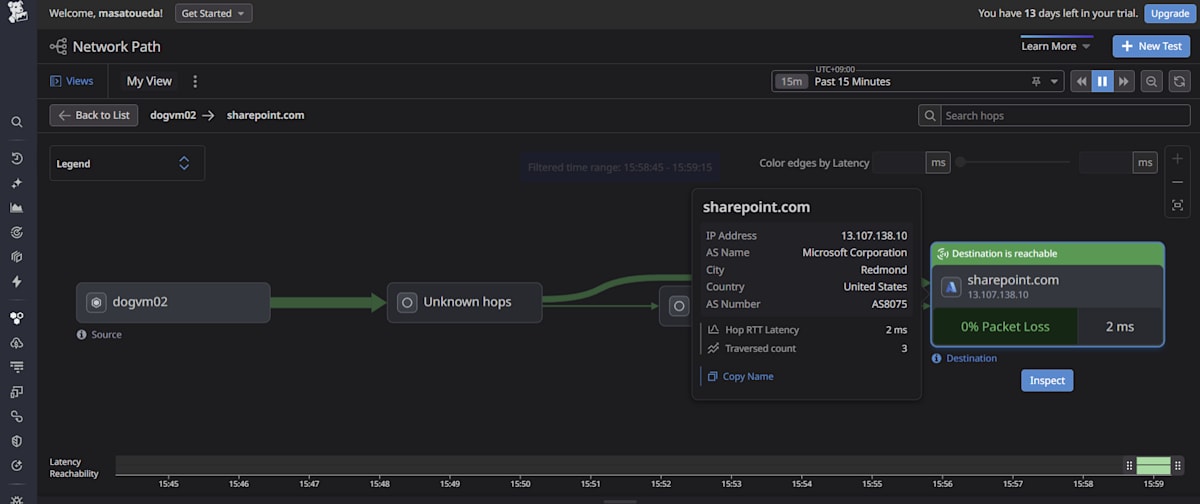This screenshot has width=1200, height=504.
Task: Click the Destination info label
Action: tap(963, 358)
